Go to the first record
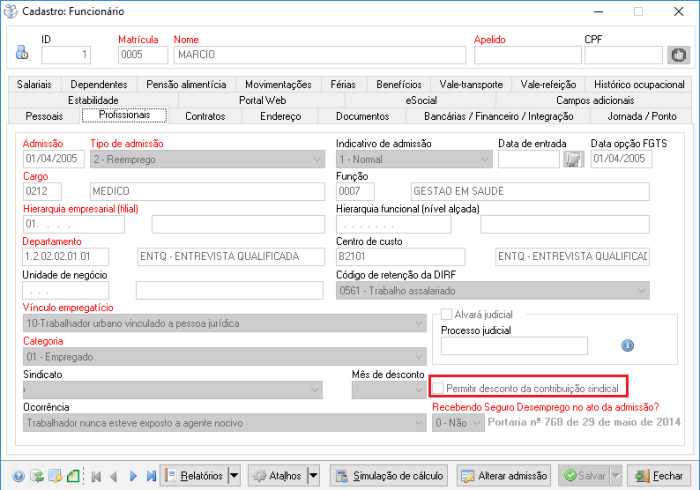The height and width of the screenshot is (490, 700). point(95,475)
